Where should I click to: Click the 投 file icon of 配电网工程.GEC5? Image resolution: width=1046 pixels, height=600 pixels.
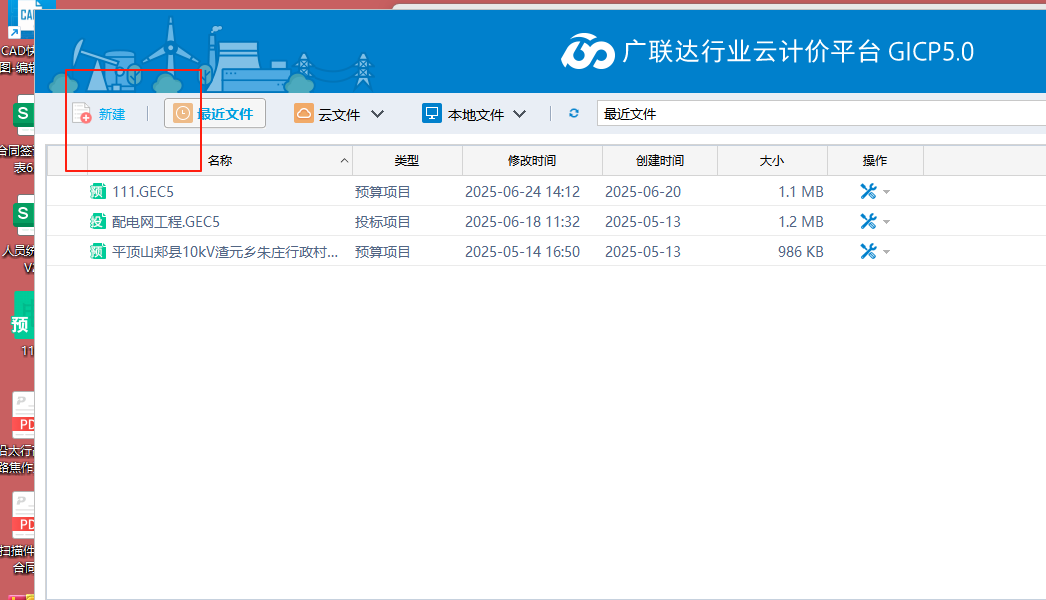tap(98, 221)
